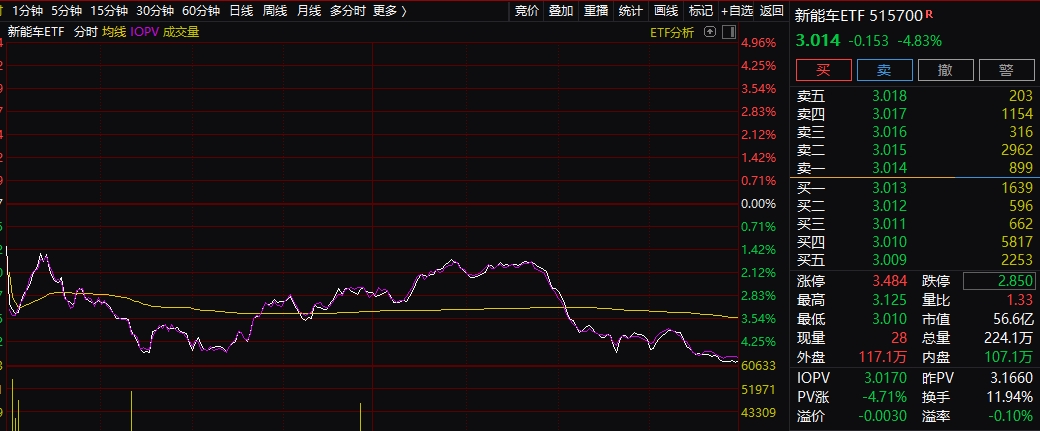Open the ETF分析 link

672,32
